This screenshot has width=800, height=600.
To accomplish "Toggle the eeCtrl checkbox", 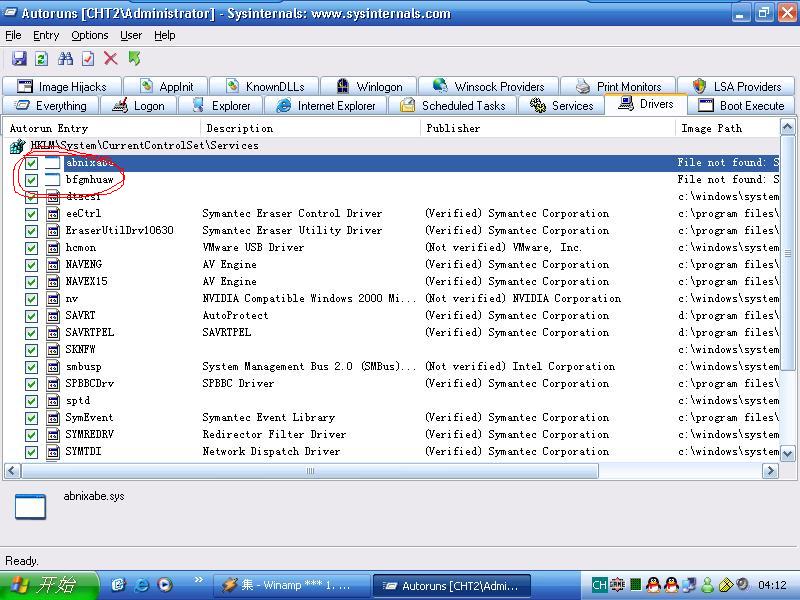I will 31,214.
